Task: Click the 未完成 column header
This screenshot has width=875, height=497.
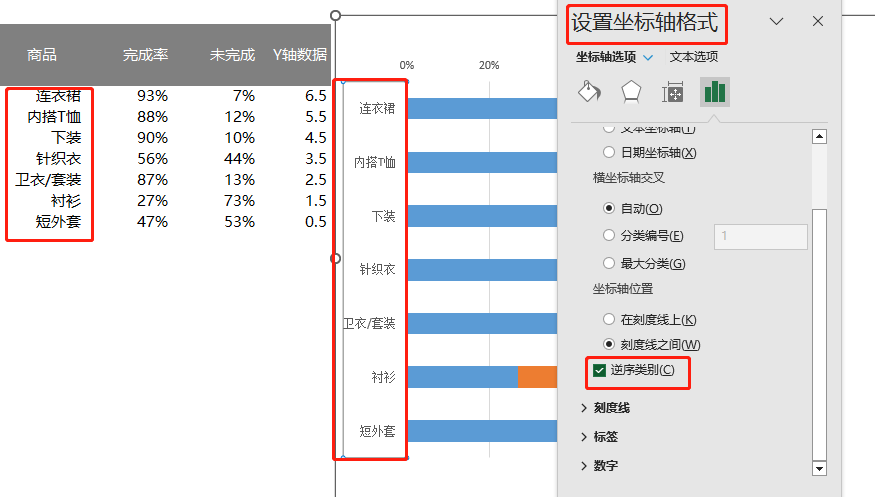Action: coord(232,55)
